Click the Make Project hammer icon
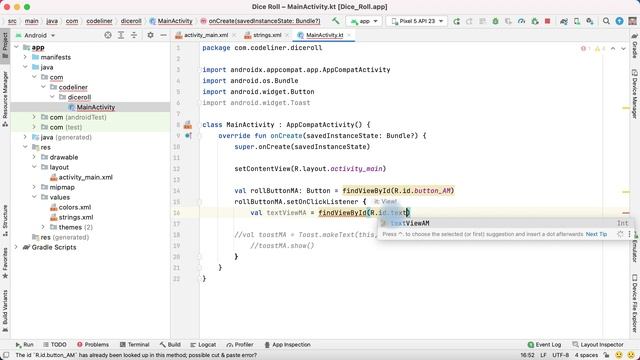This screenshot has width=640, height=360. [x=336, y=21]
